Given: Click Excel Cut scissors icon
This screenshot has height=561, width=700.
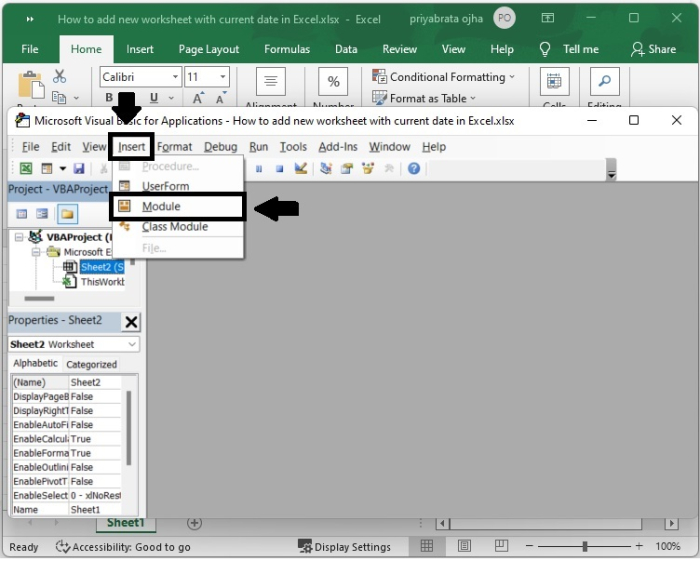Looking at the screenshot, I should [x=59, y=76].
